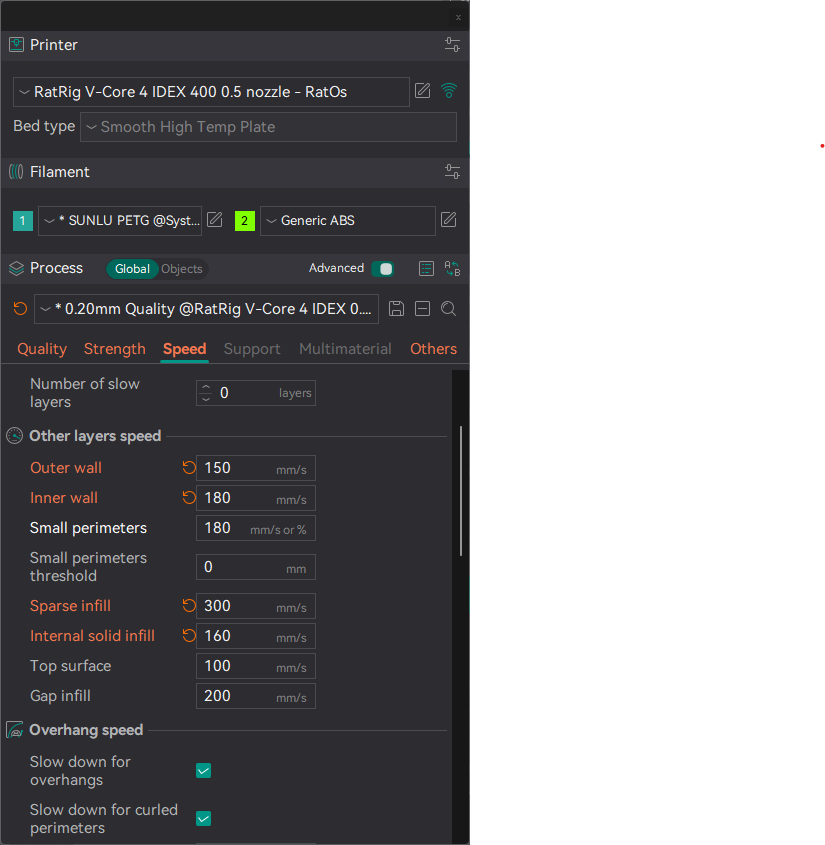Edit the Small perimeters speed field
This screenshot has width=825, height=845.
pos(256,529)
